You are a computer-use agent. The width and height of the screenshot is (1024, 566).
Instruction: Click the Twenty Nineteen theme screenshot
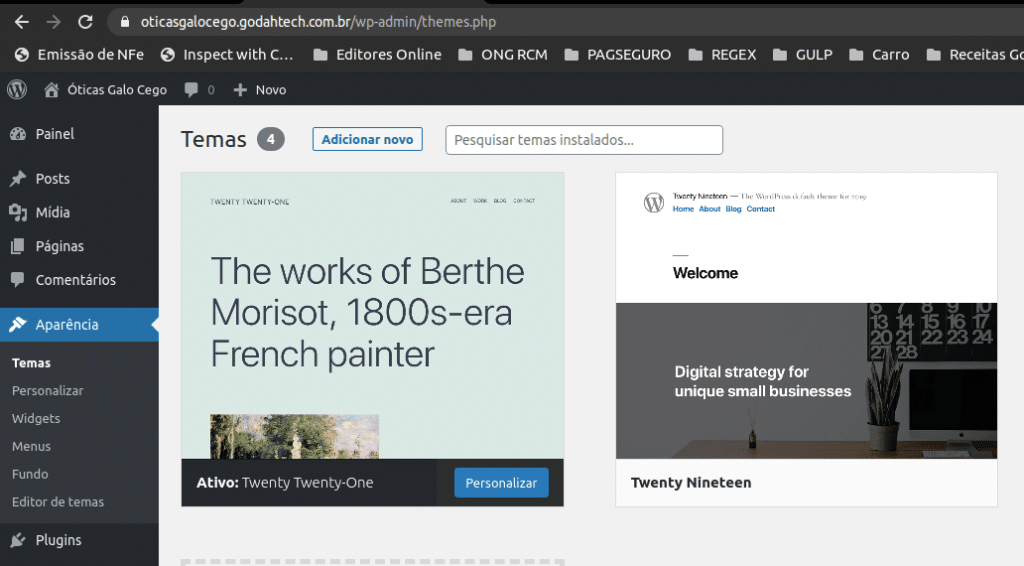click(807, 316)
